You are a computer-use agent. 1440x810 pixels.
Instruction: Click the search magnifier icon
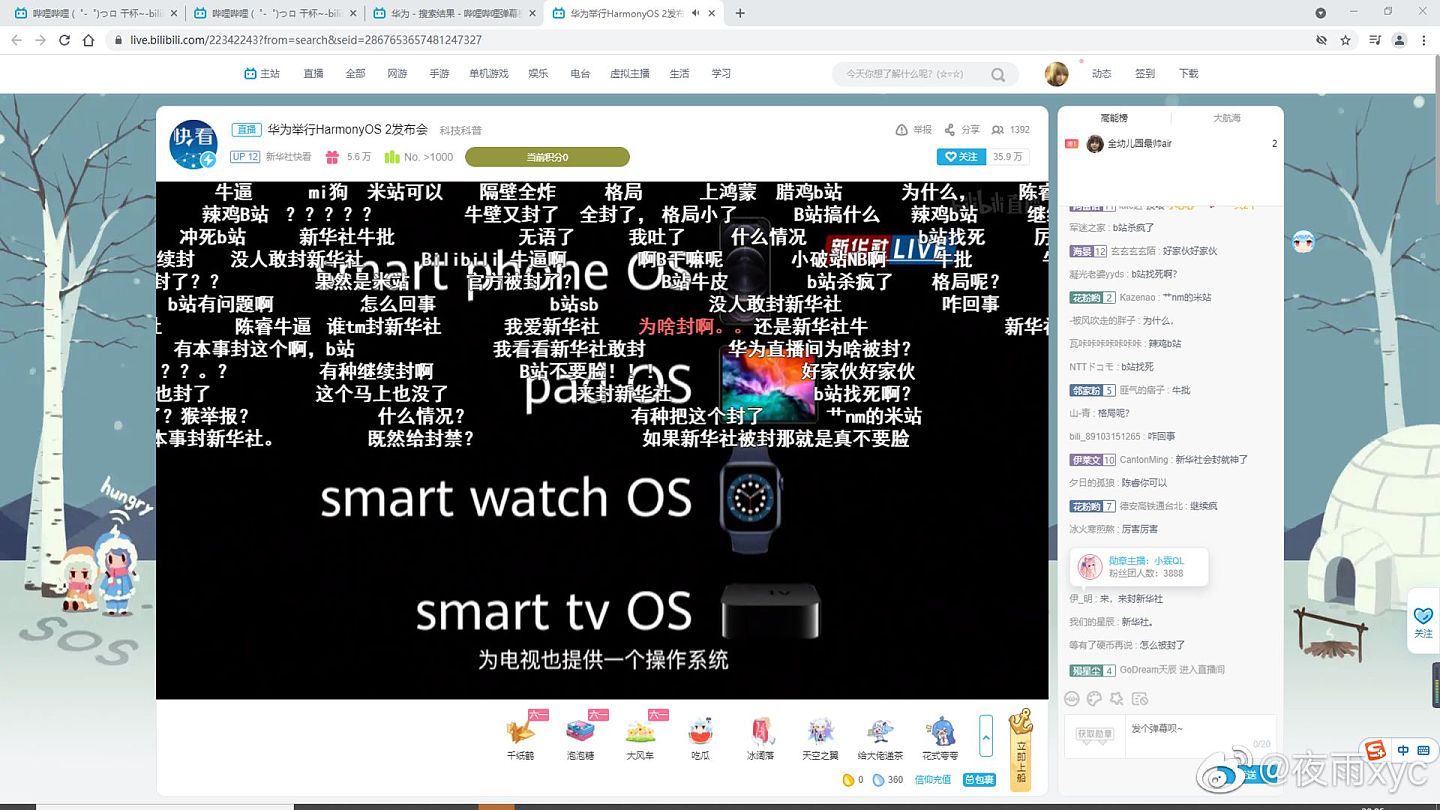coord(998,74)
